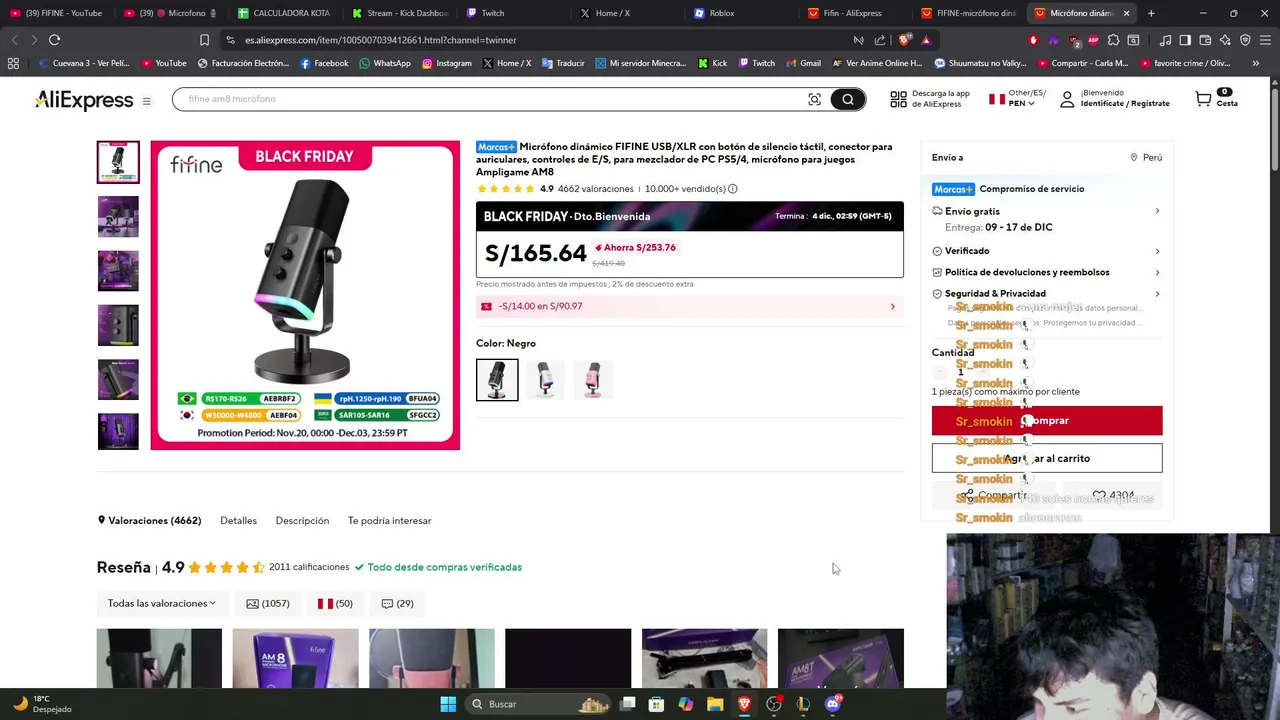Click the Brave VPN shield icon
The height and width of the screenshot is (720, 1280).
(1245, 40)
